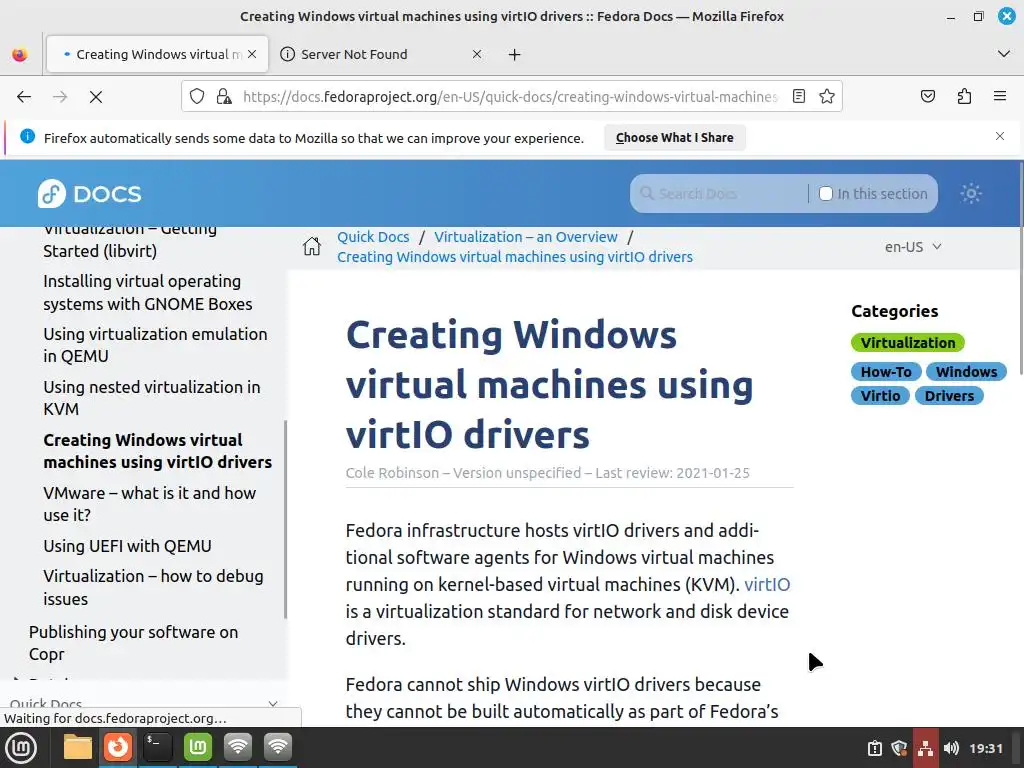Open VMware – what is it sidebar item
Screen dimensions: 1024x768
(150, 504)
